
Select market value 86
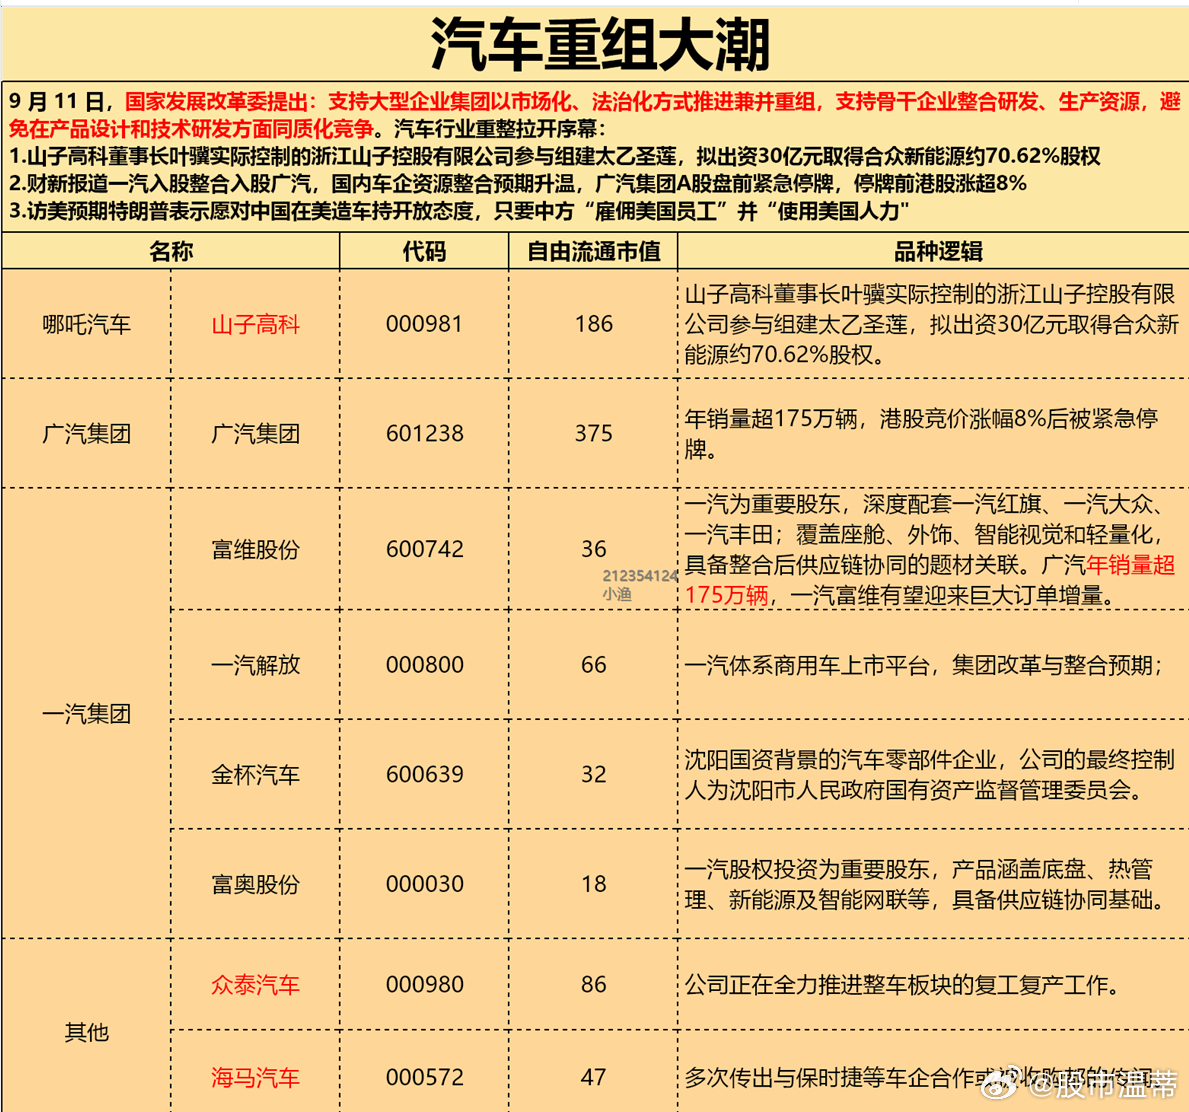594,985
